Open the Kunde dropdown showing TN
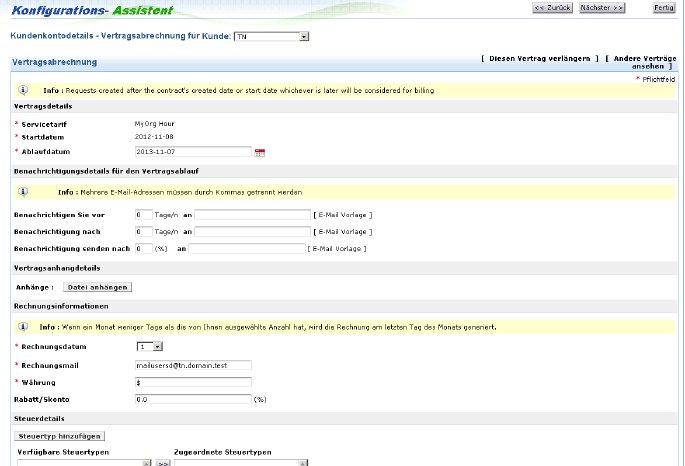Screen dimensions: 685x466 271,36
